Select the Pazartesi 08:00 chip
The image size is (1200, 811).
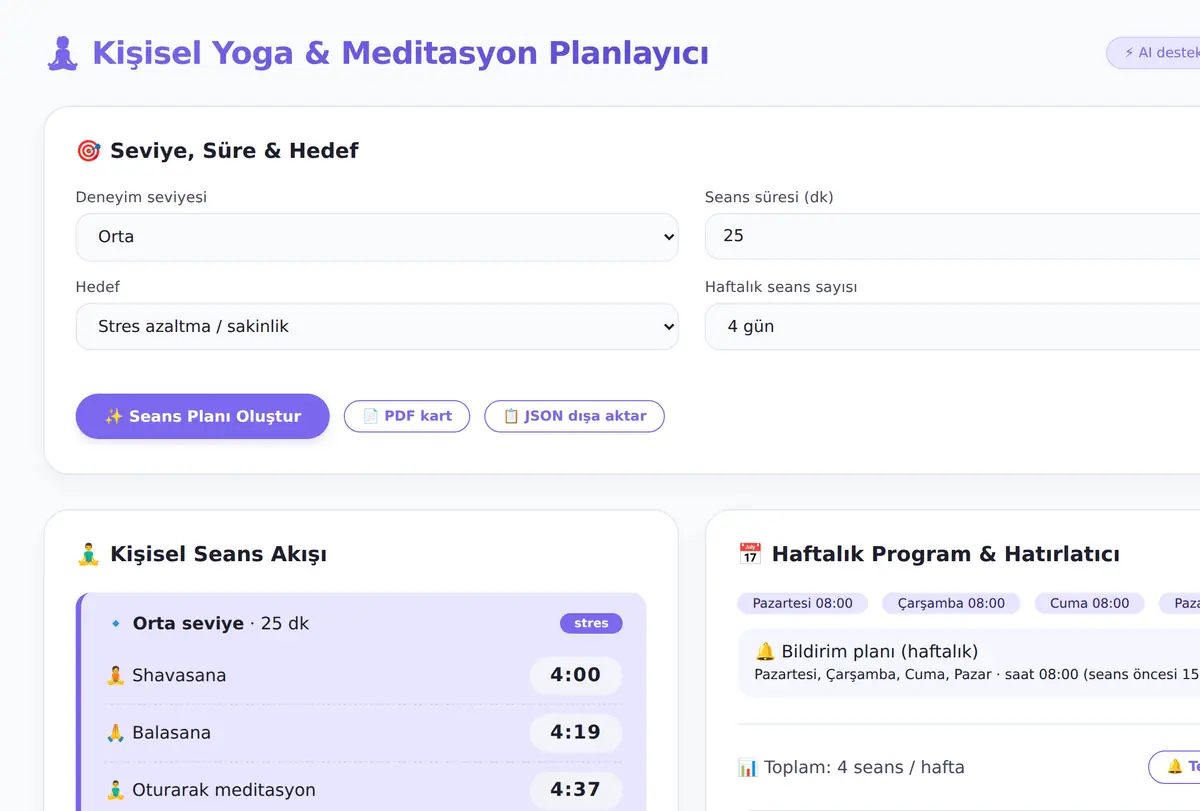point(803,603)
